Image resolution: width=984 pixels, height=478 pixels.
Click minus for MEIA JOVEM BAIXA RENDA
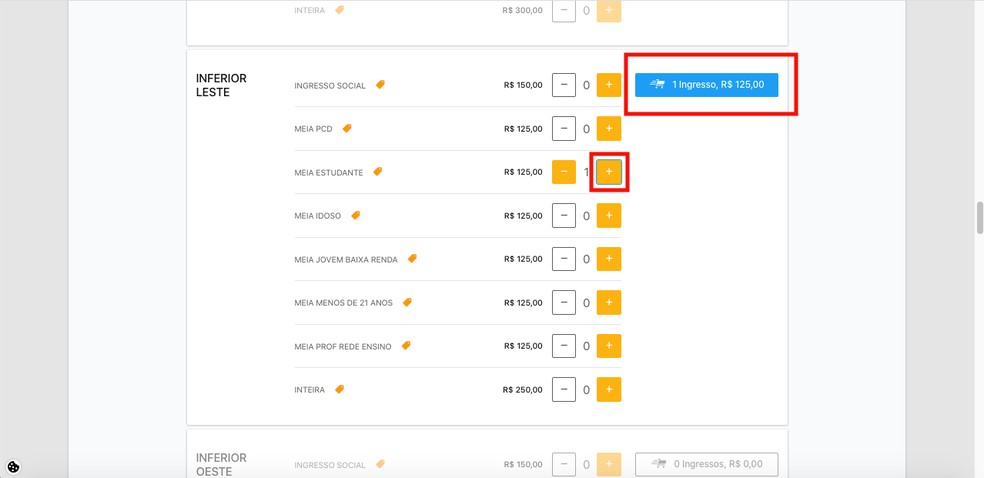tap(564, 259)
